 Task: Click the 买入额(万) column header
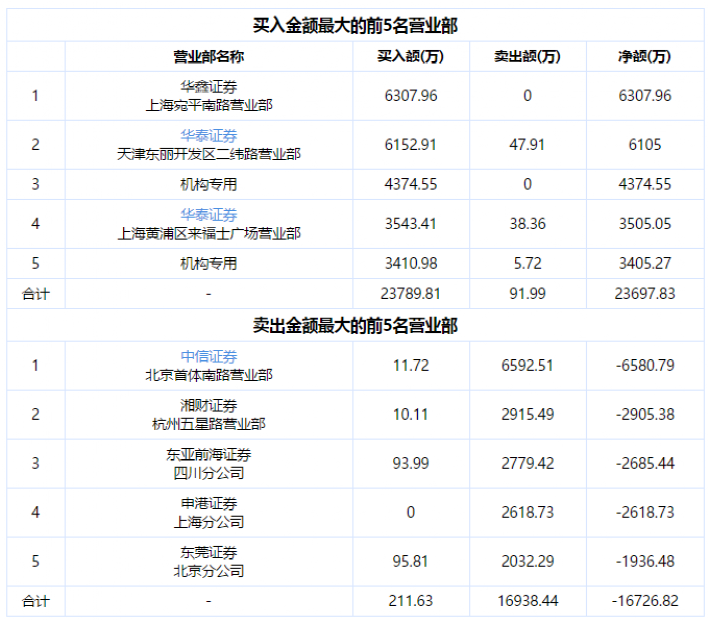pyautogui.click(x=410, y=57)
